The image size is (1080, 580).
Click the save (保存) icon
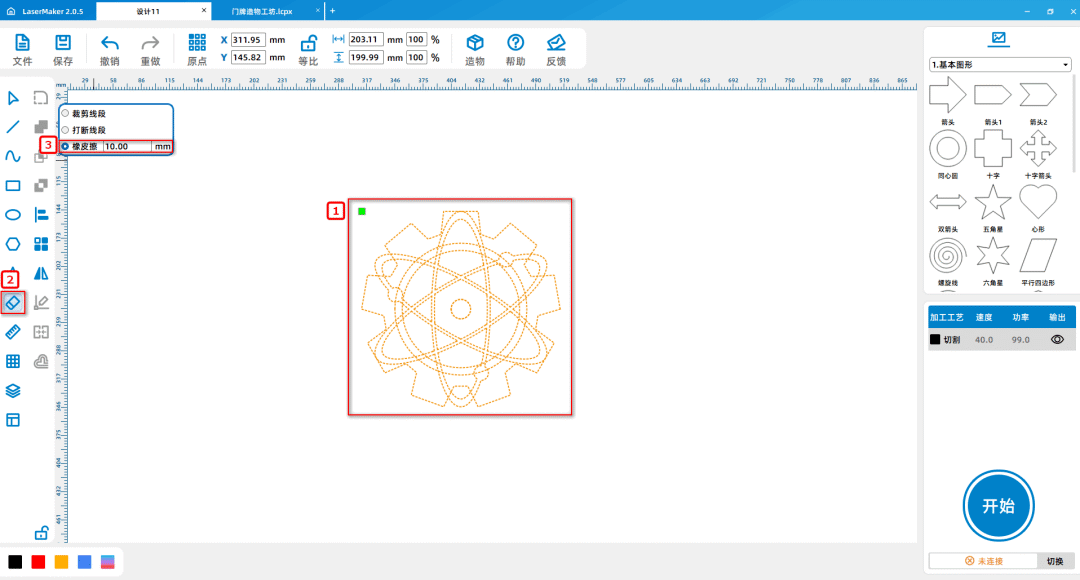click(x=63, y=43)
